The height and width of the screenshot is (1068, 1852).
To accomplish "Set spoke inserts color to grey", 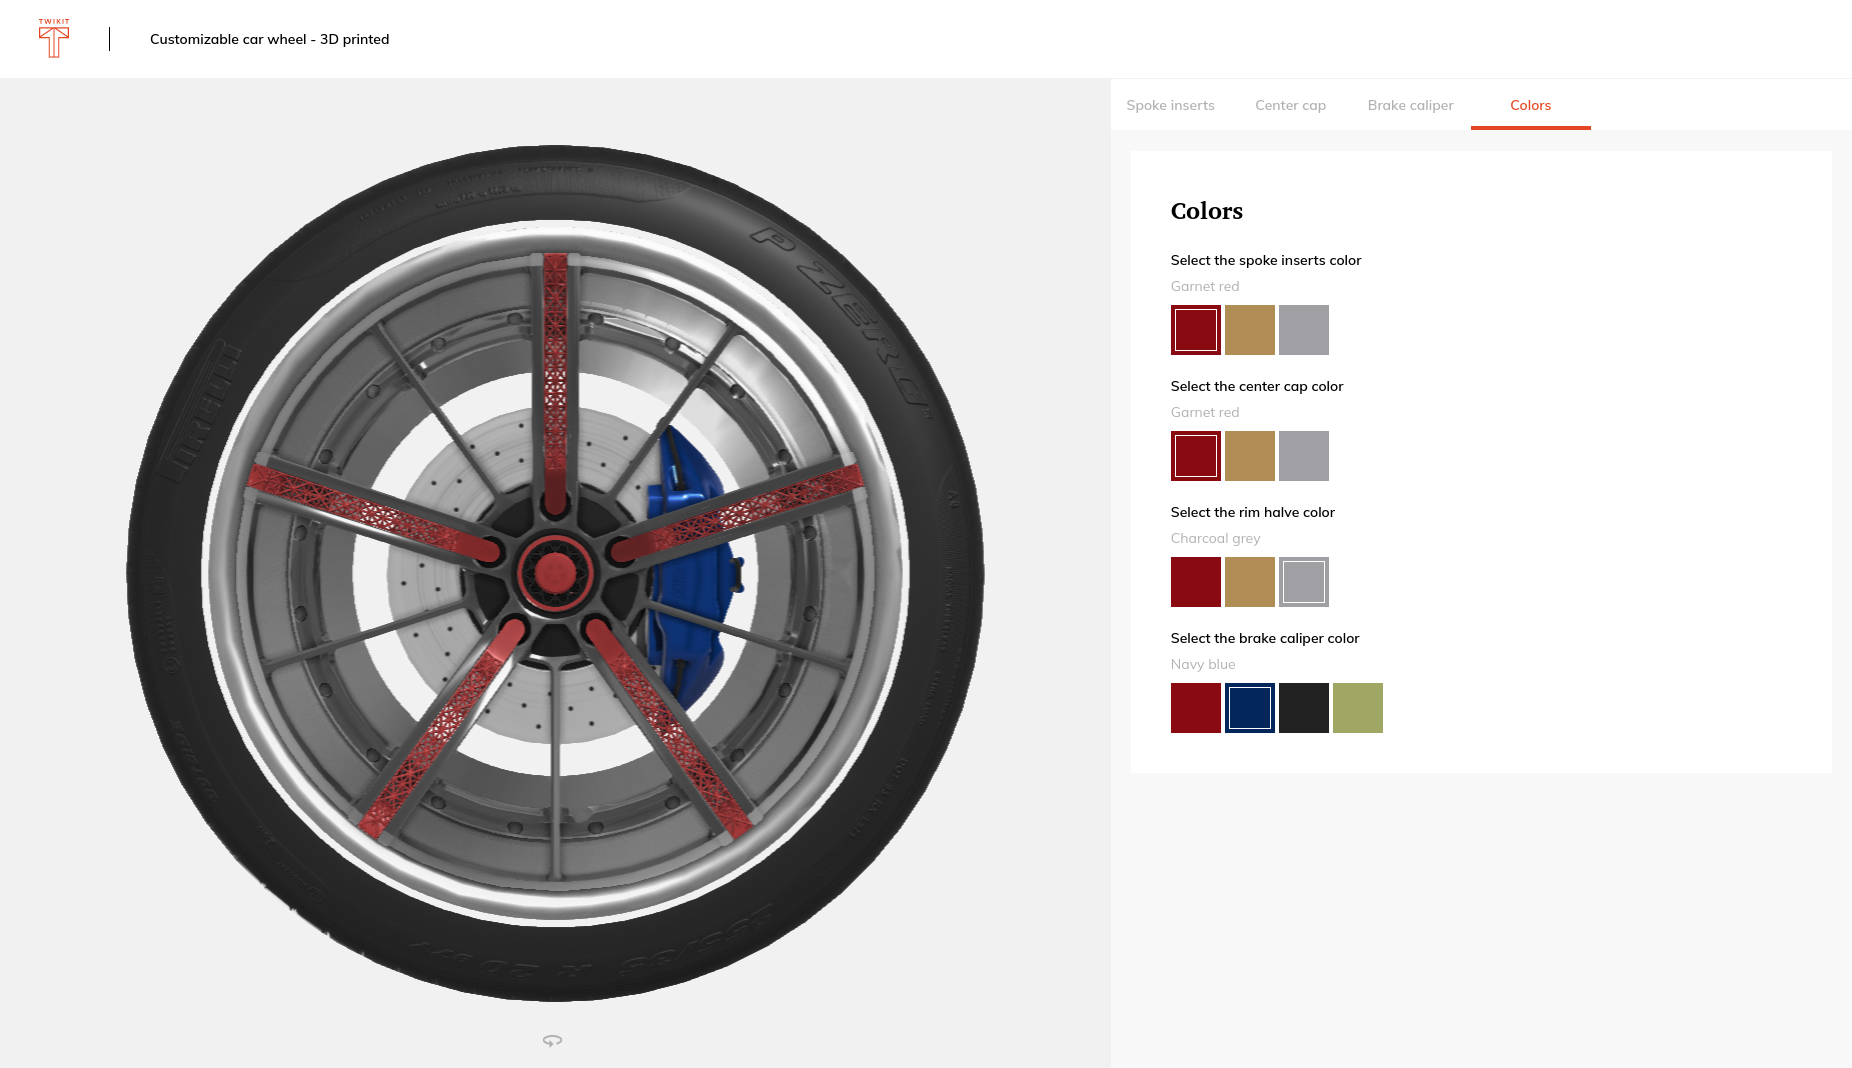I will pos(1303,330).
